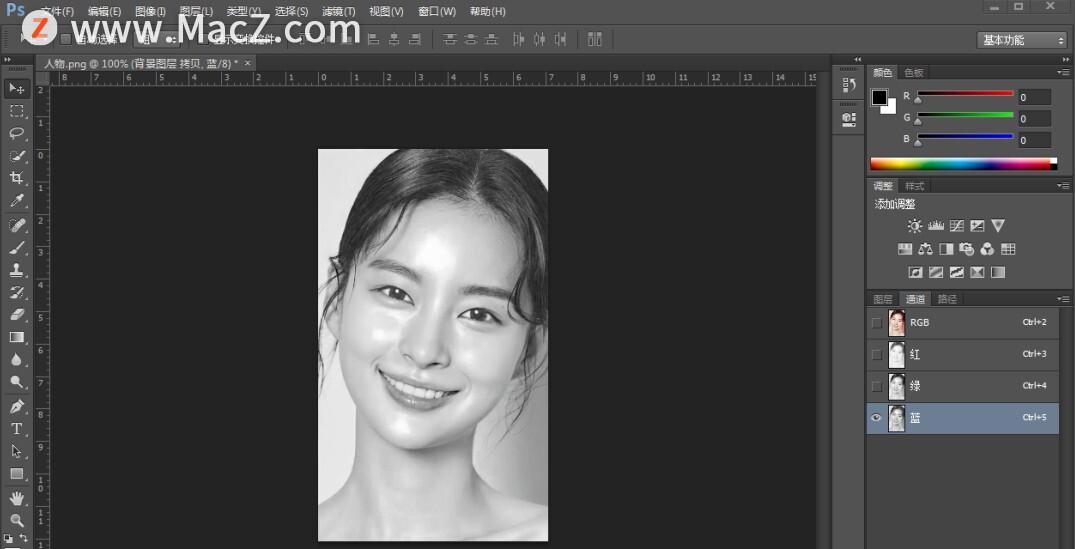Image resolution: width=1075 pixels, height=549 pixels.
Task: Select the Path Selection tool
Action: click(17, 452)
